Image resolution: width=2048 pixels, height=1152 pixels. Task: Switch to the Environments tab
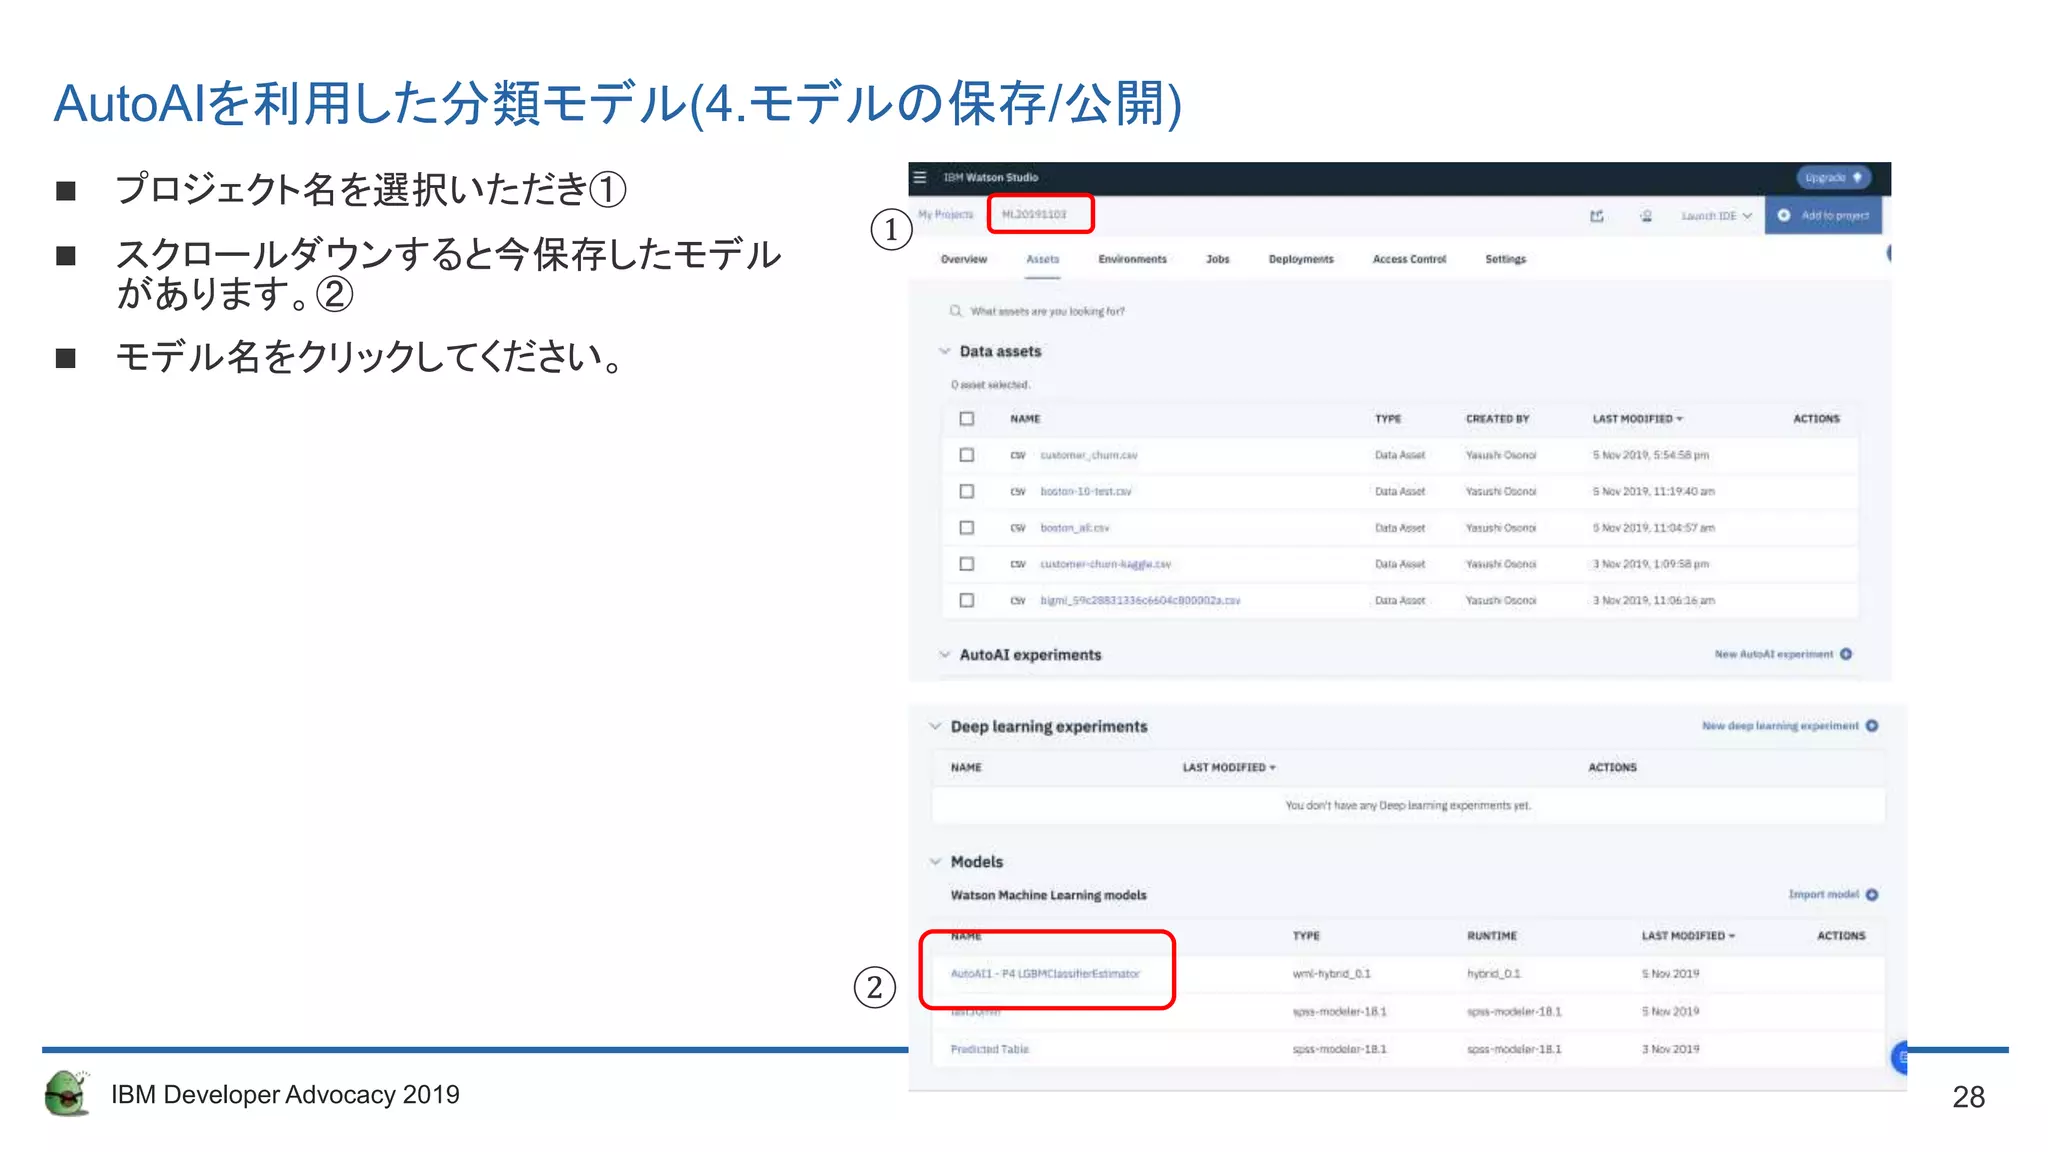(x=1133, y=259)
